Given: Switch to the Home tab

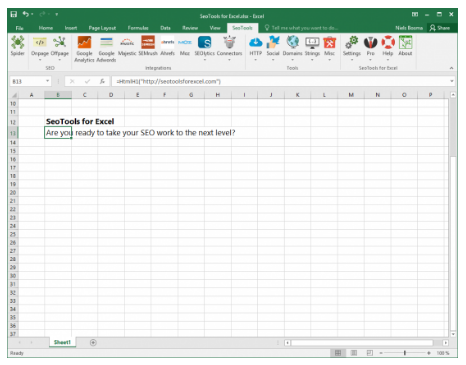Looking at the screenshot, I should tap(46, 28).
